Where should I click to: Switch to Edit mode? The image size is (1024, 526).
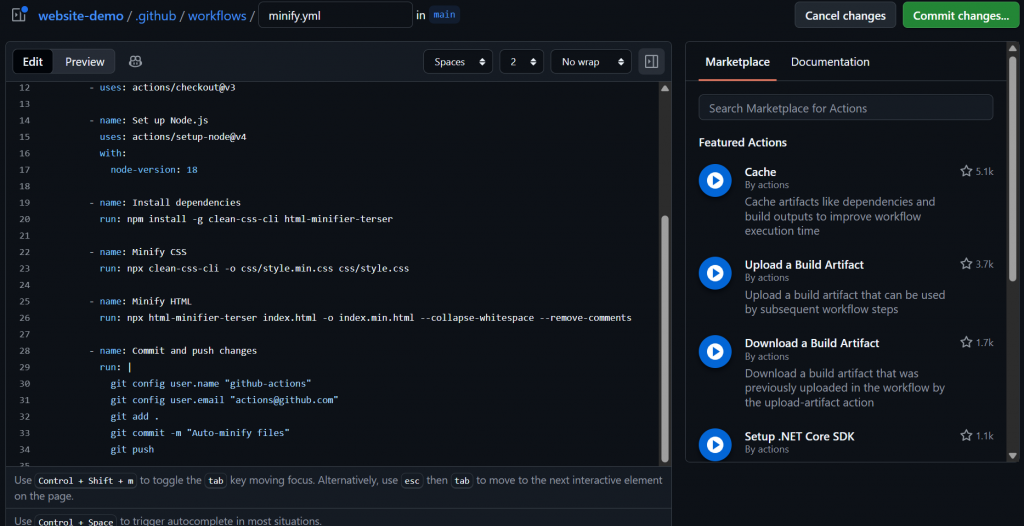pos(33,61)
